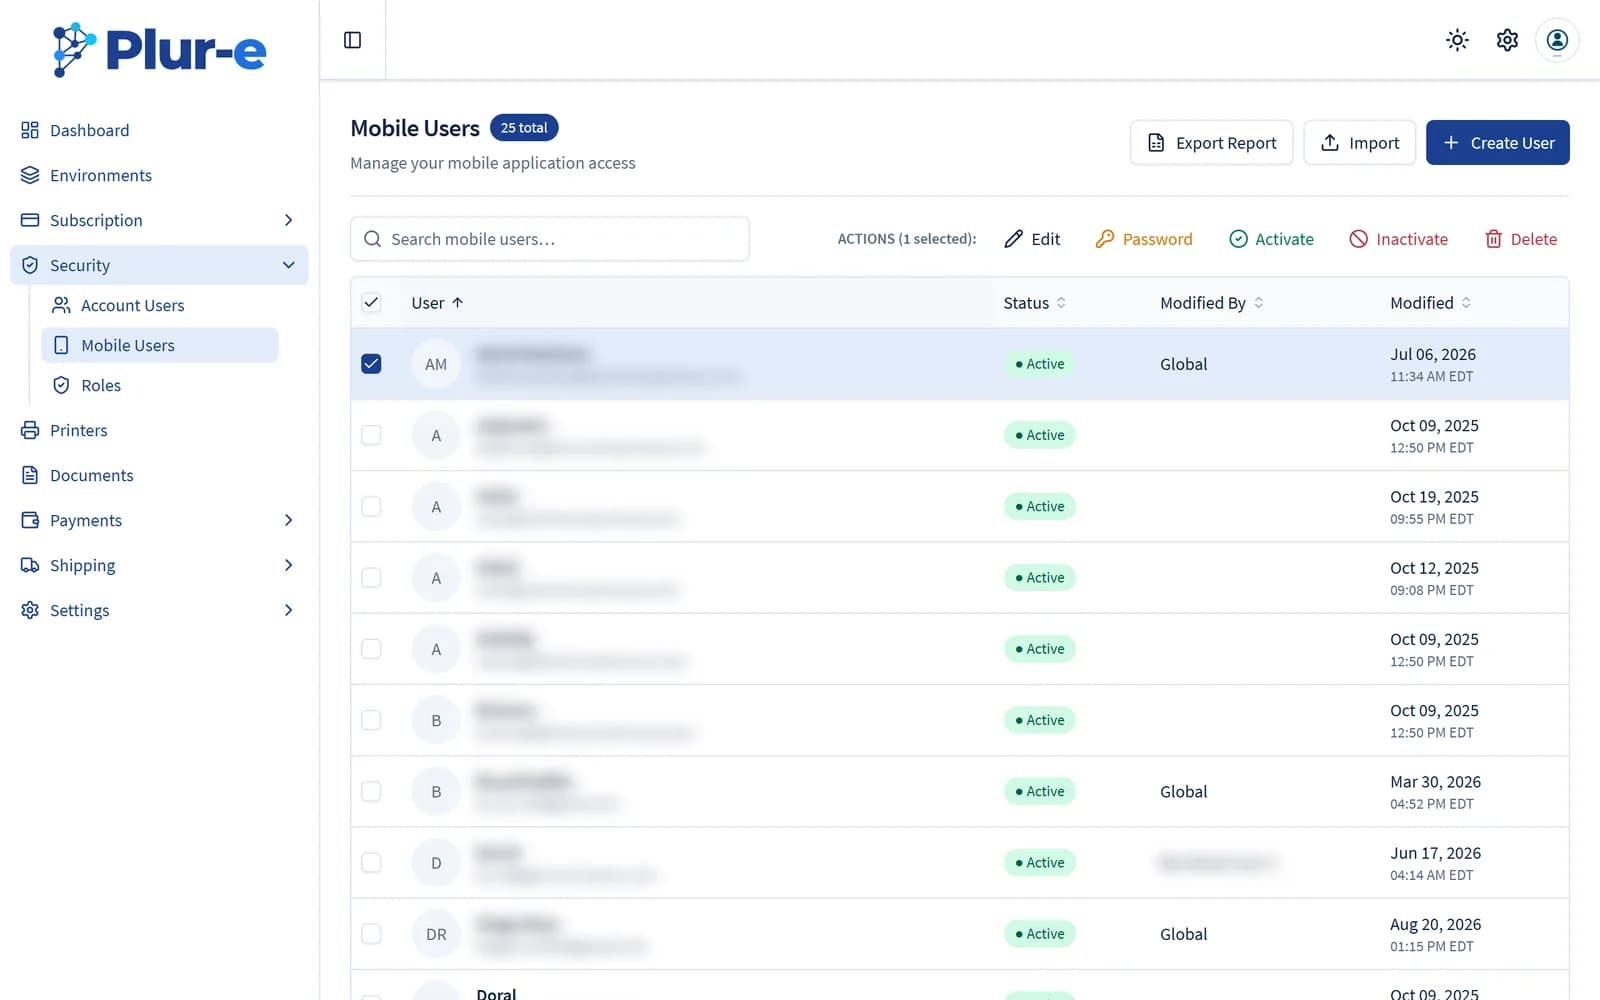Click the Plur-e logo
Viewport: 1600px width, 1000px height.
click(160, 50)
